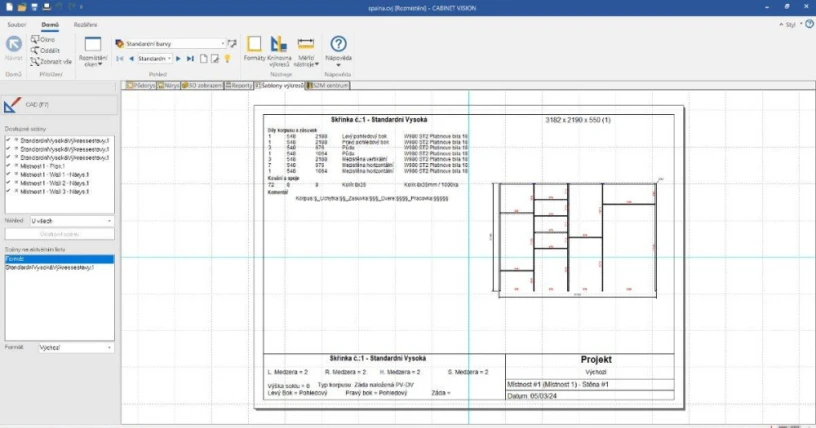Toggle checkmark for Místnost 1 - Wall 3 scene
Screen dimensions: 816x428
click(x=8, y=192)
